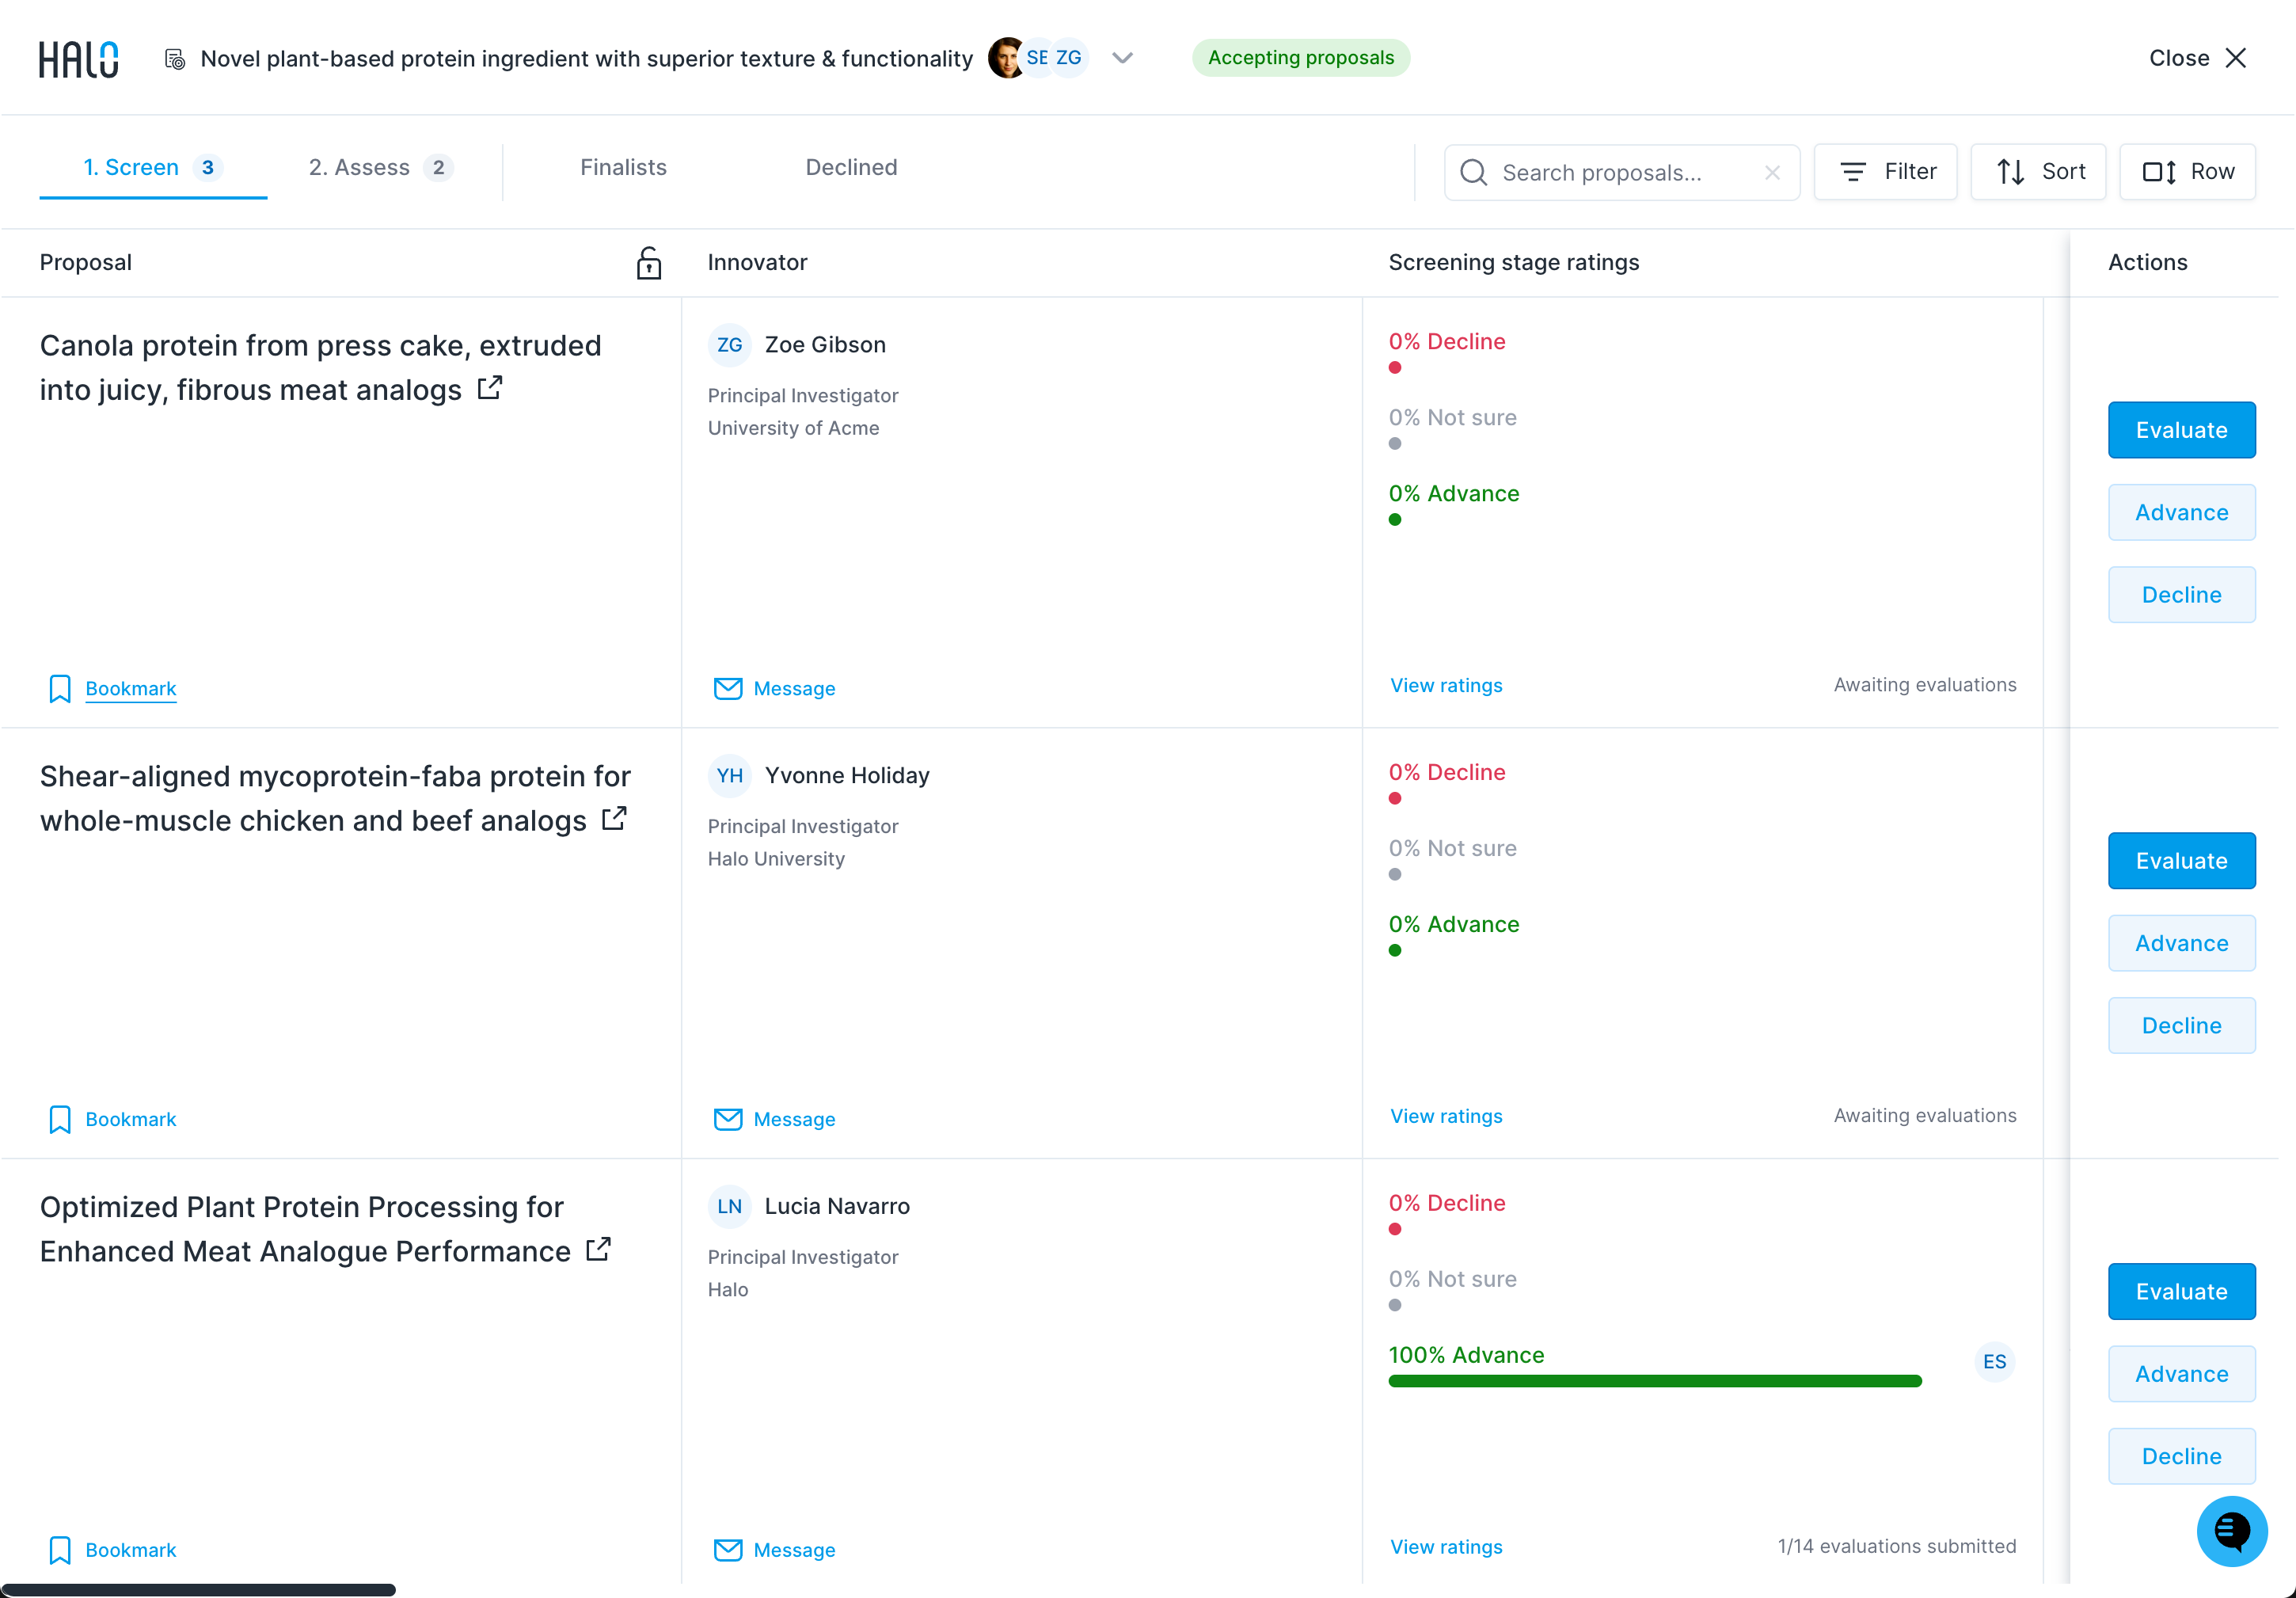This screenshot has height=1598, width=2296.
Task: Switch to the 1. Screen tab
Action: pyautogui.click(x=153, y=168)
